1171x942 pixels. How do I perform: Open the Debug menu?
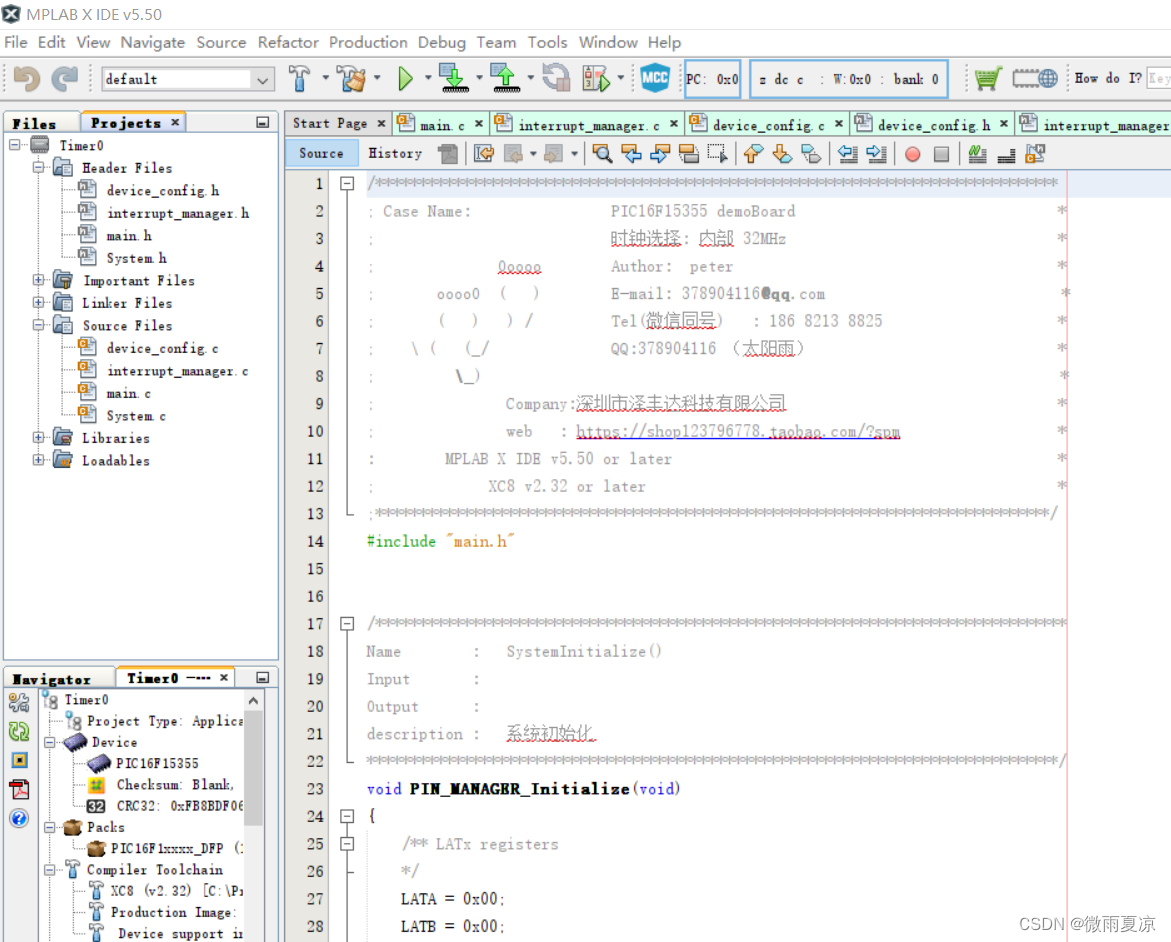tap(441, 43)
